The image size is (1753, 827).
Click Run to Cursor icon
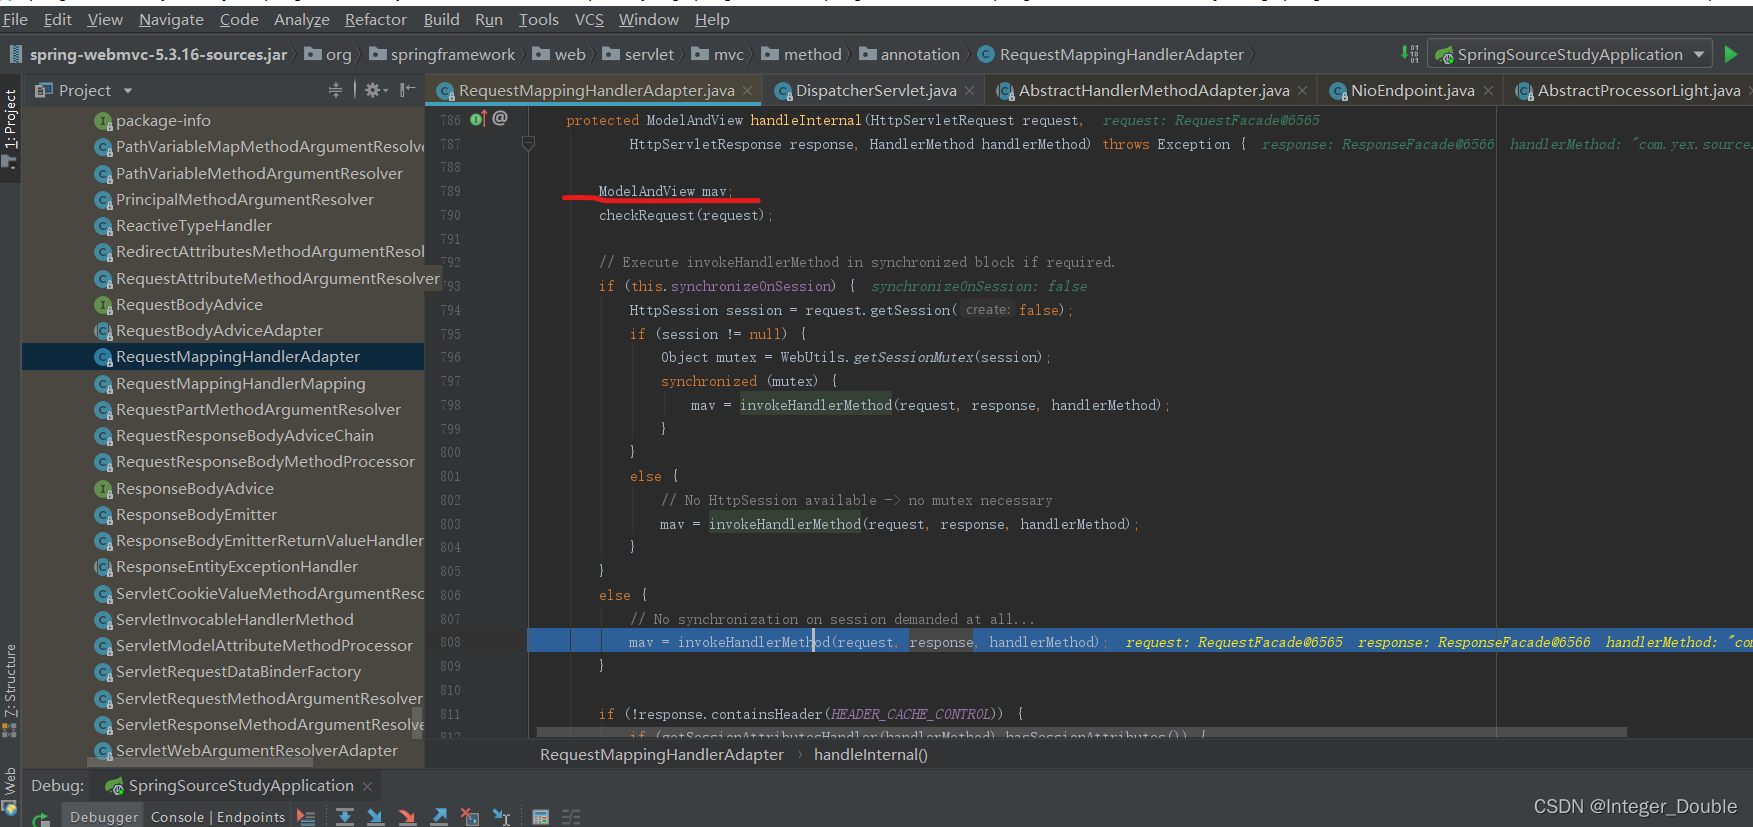click(502, 817)
